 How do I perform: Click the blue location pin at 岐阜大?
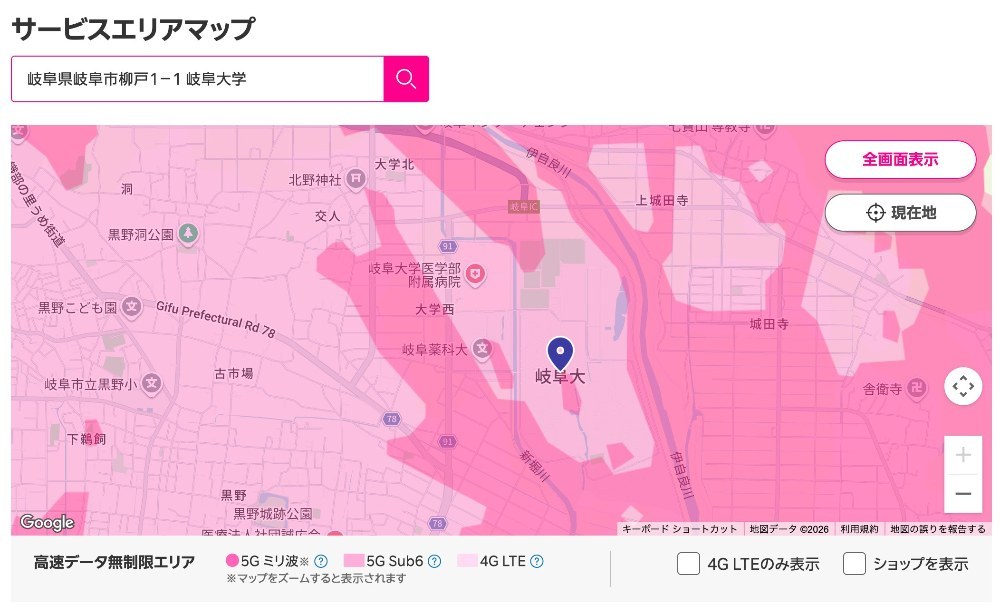pyautogui.click(x=560, y=353)
